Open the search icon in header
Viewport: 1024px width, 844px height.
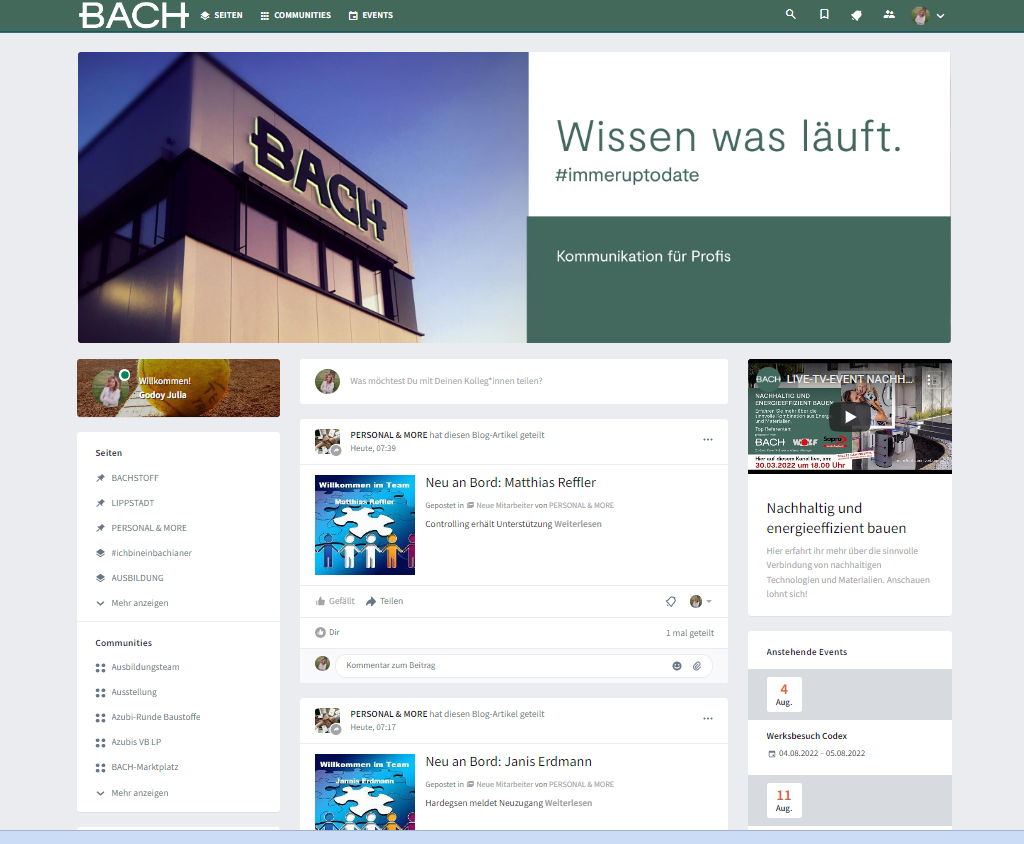click(790, 14)
